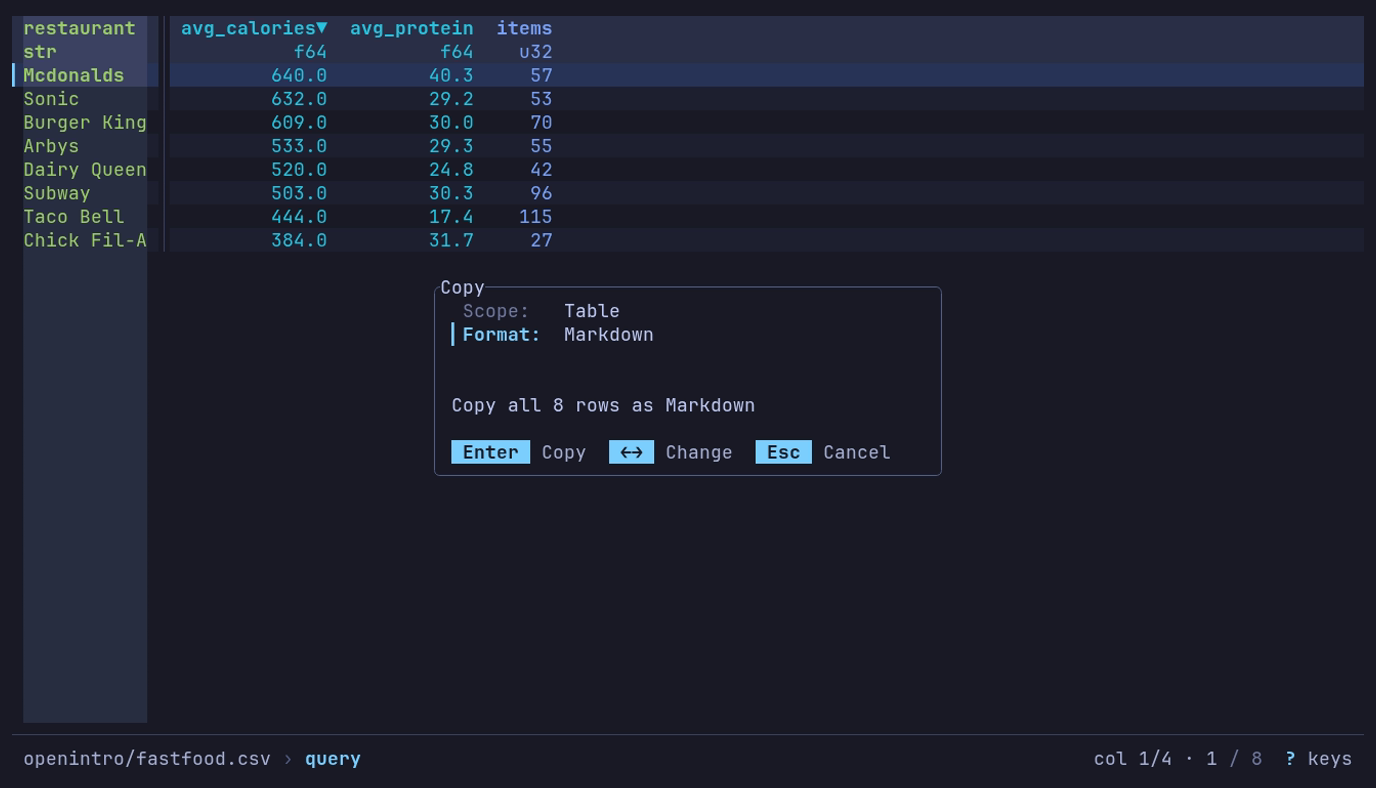Click the 640.0 calories cell
1376x788 pixels.
tap(299, 75)
